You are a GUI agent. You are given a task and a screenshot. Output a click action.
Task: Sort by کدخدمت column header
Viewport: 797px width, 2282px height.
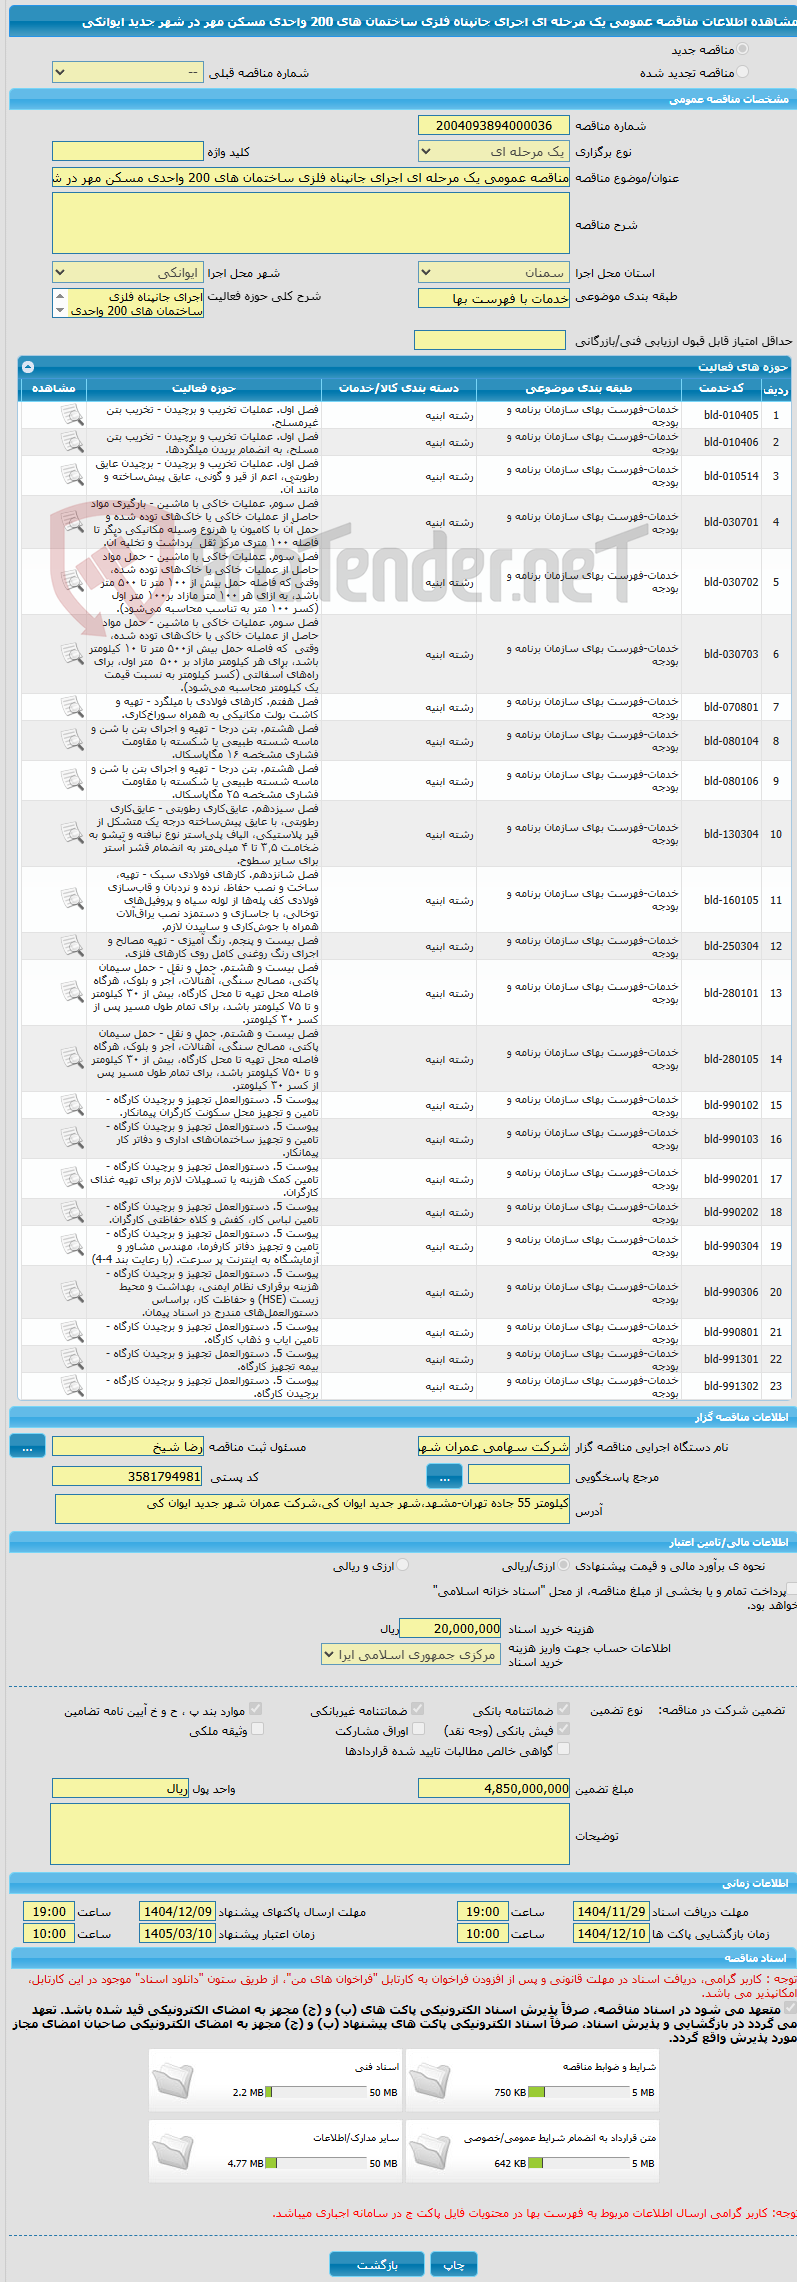721,388
